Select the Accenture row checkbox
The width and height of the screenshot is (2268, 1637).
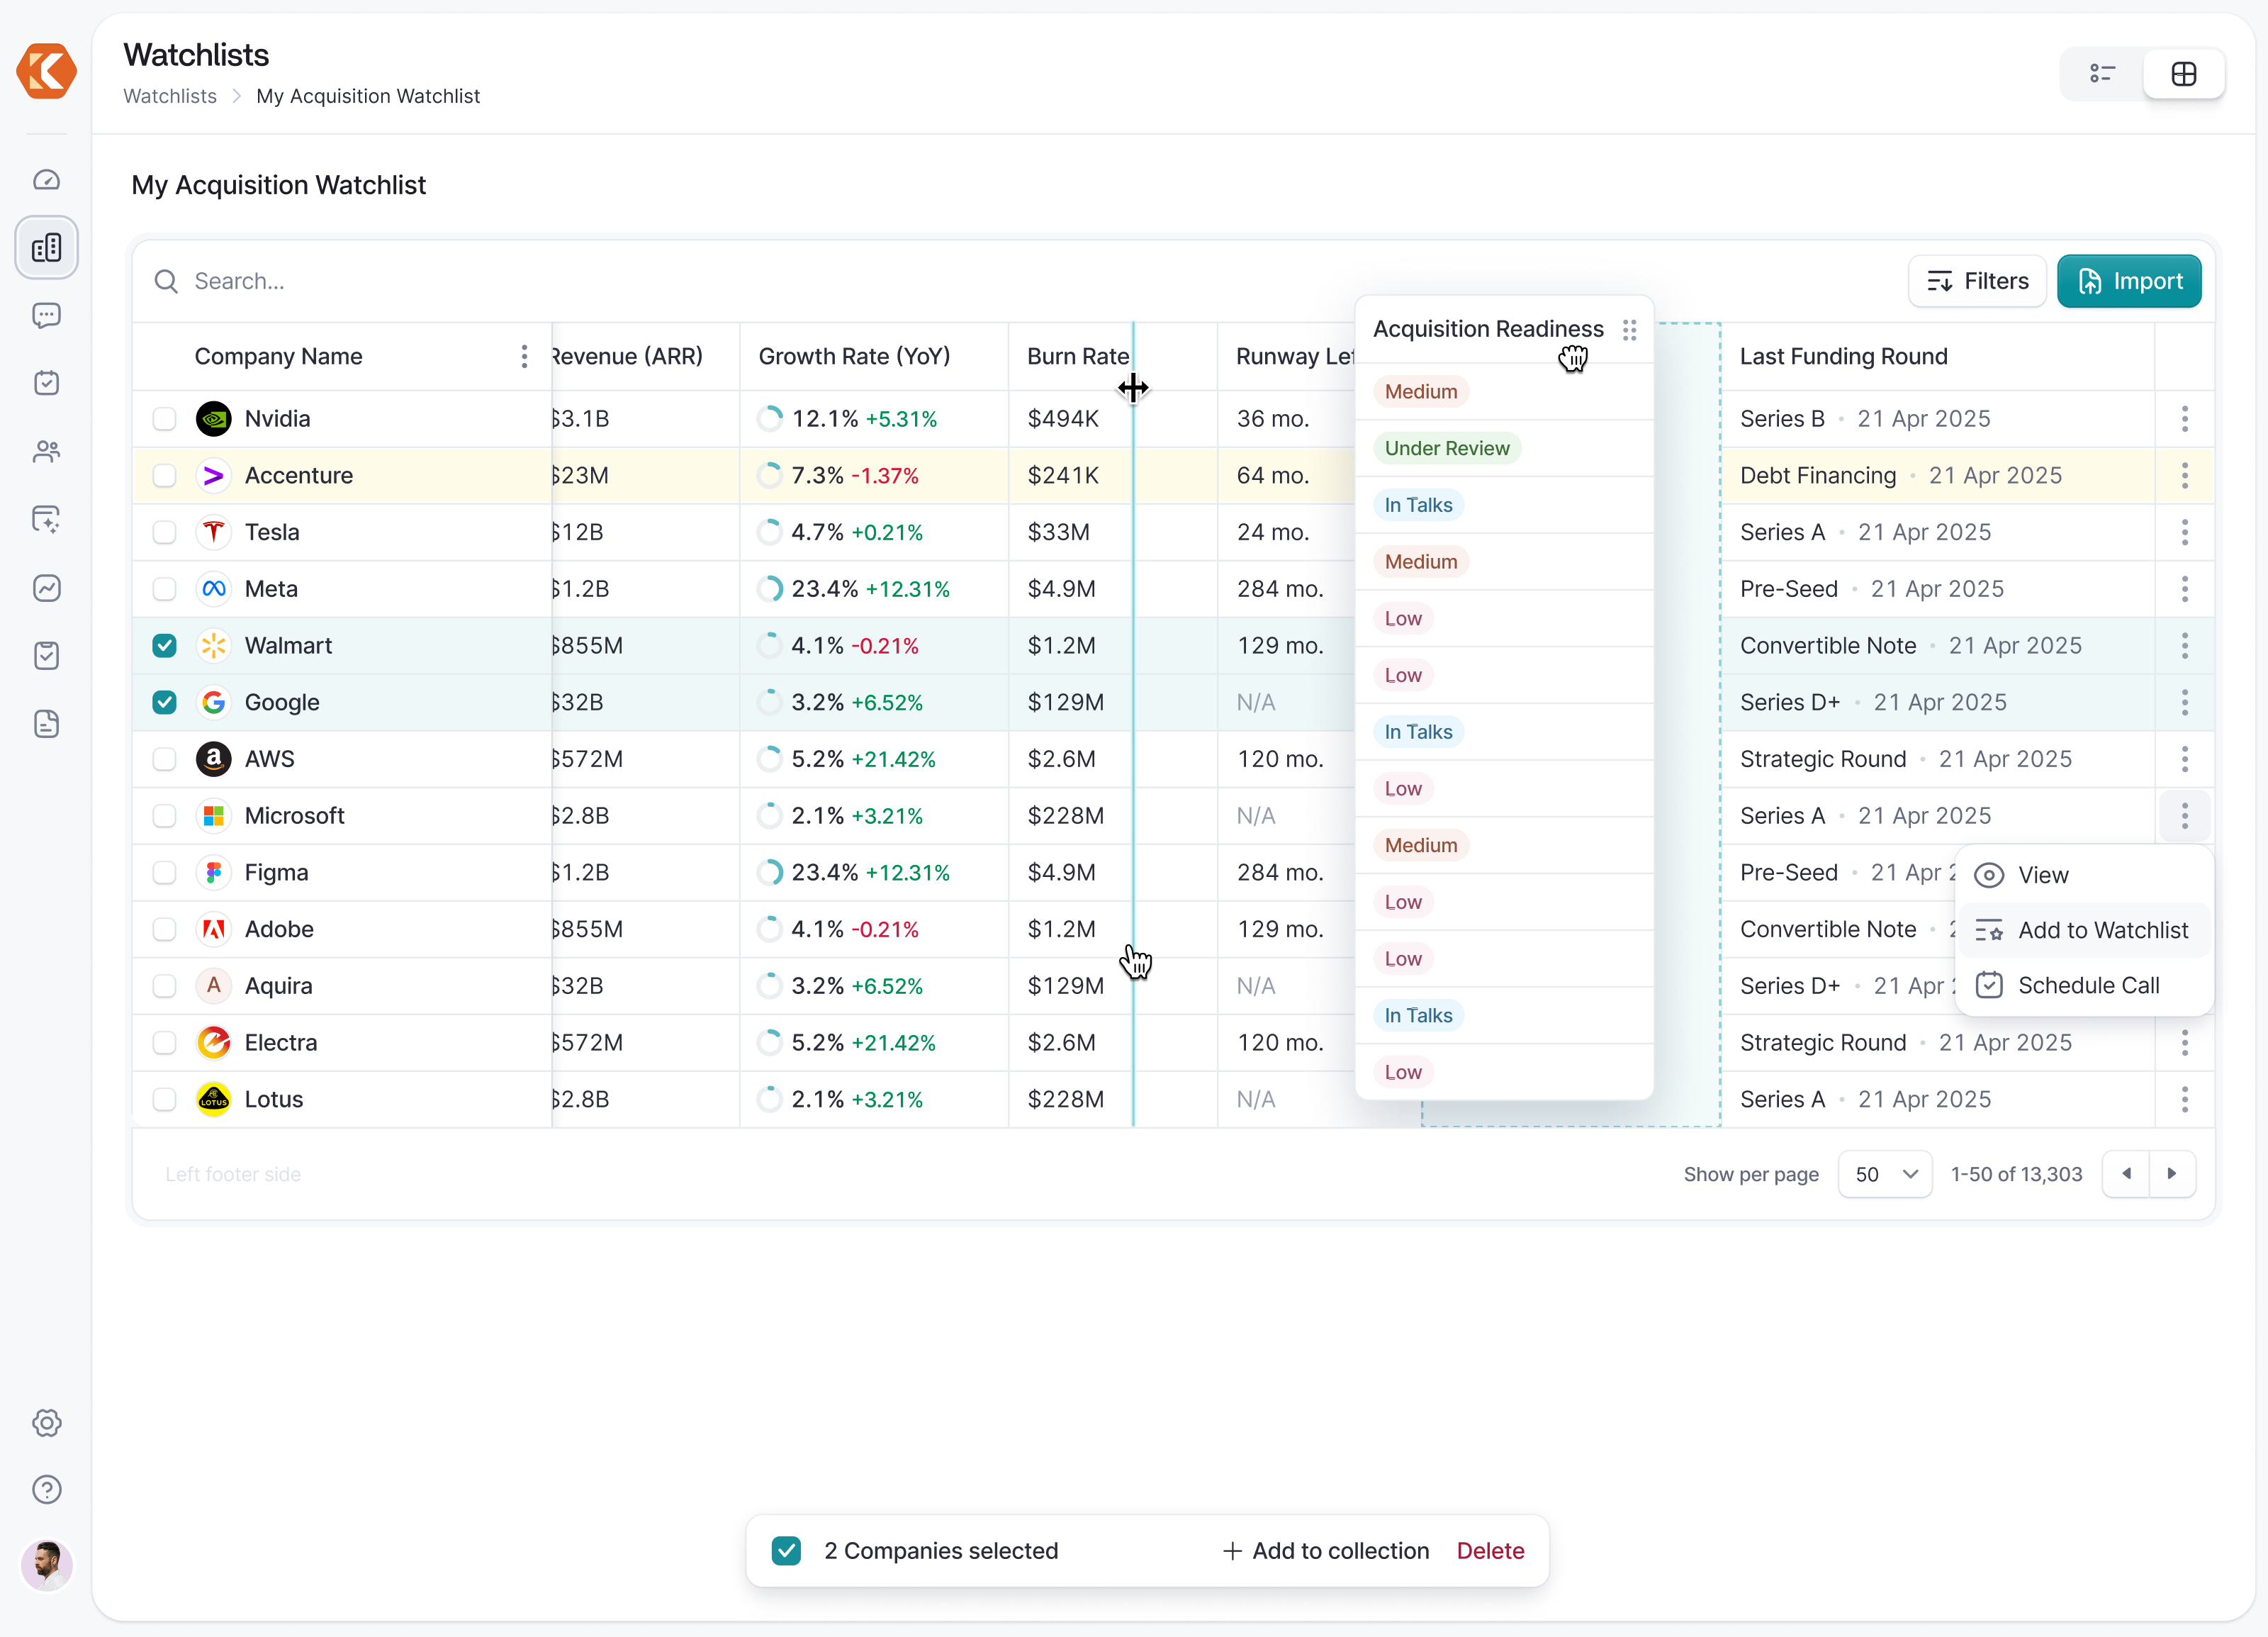(x=164, y=476)
